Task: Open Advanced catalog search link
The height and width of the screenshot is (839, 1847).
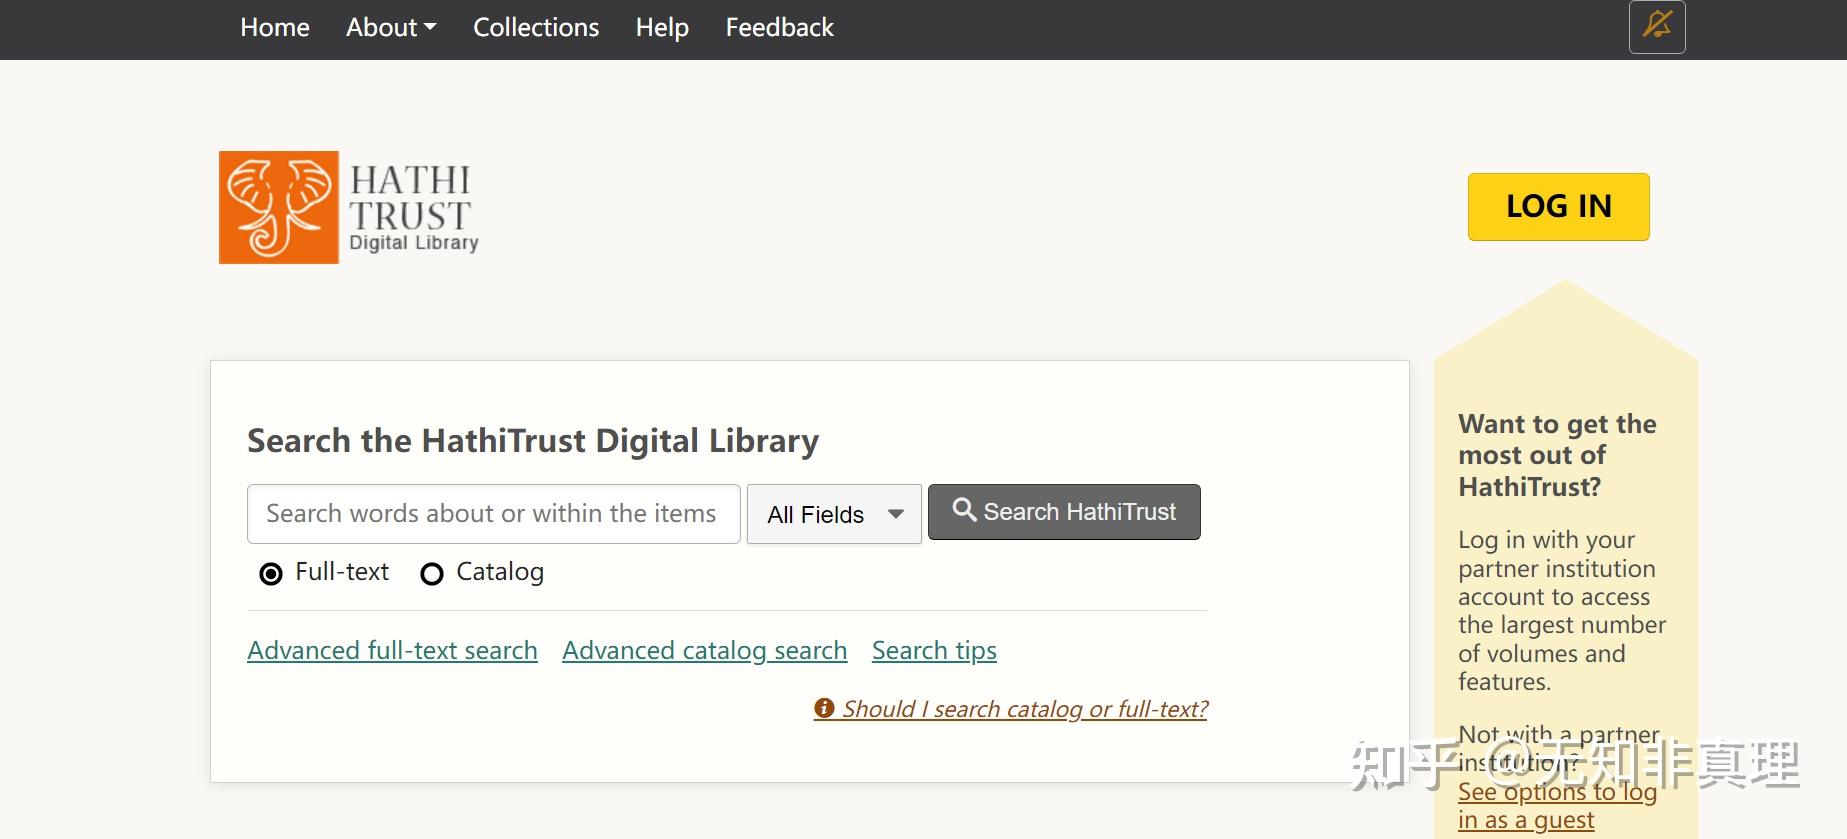Action: (704, 651)
